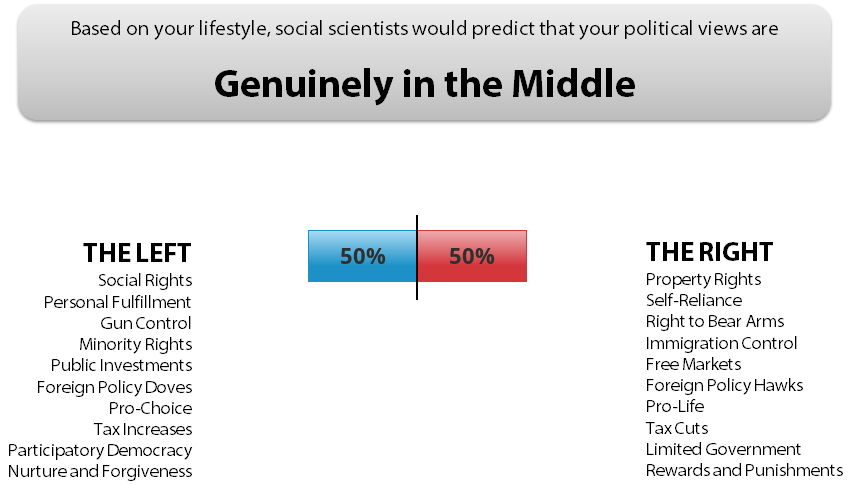
Task: Click the 'Genuinely in the Middle' headline
Action: click(424, 84)
